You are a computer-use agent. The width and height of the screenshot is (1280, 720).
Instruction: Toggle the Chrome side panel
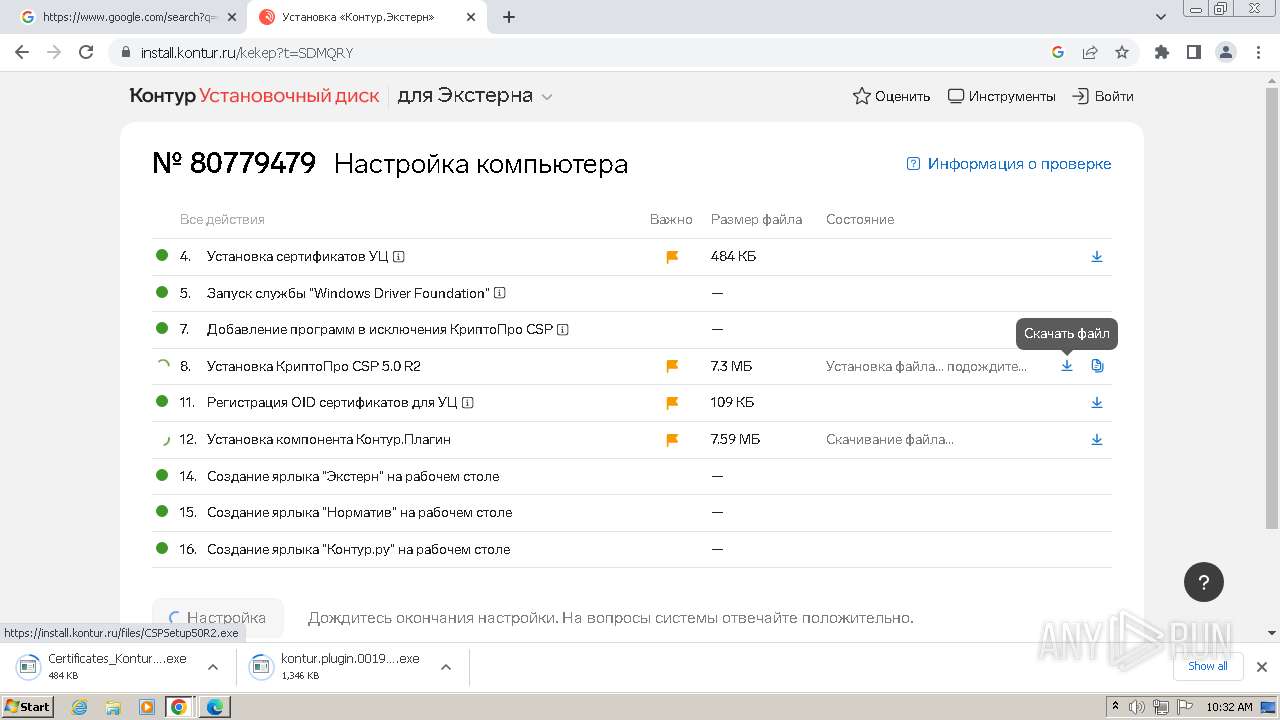click(x=1193, y=52)
